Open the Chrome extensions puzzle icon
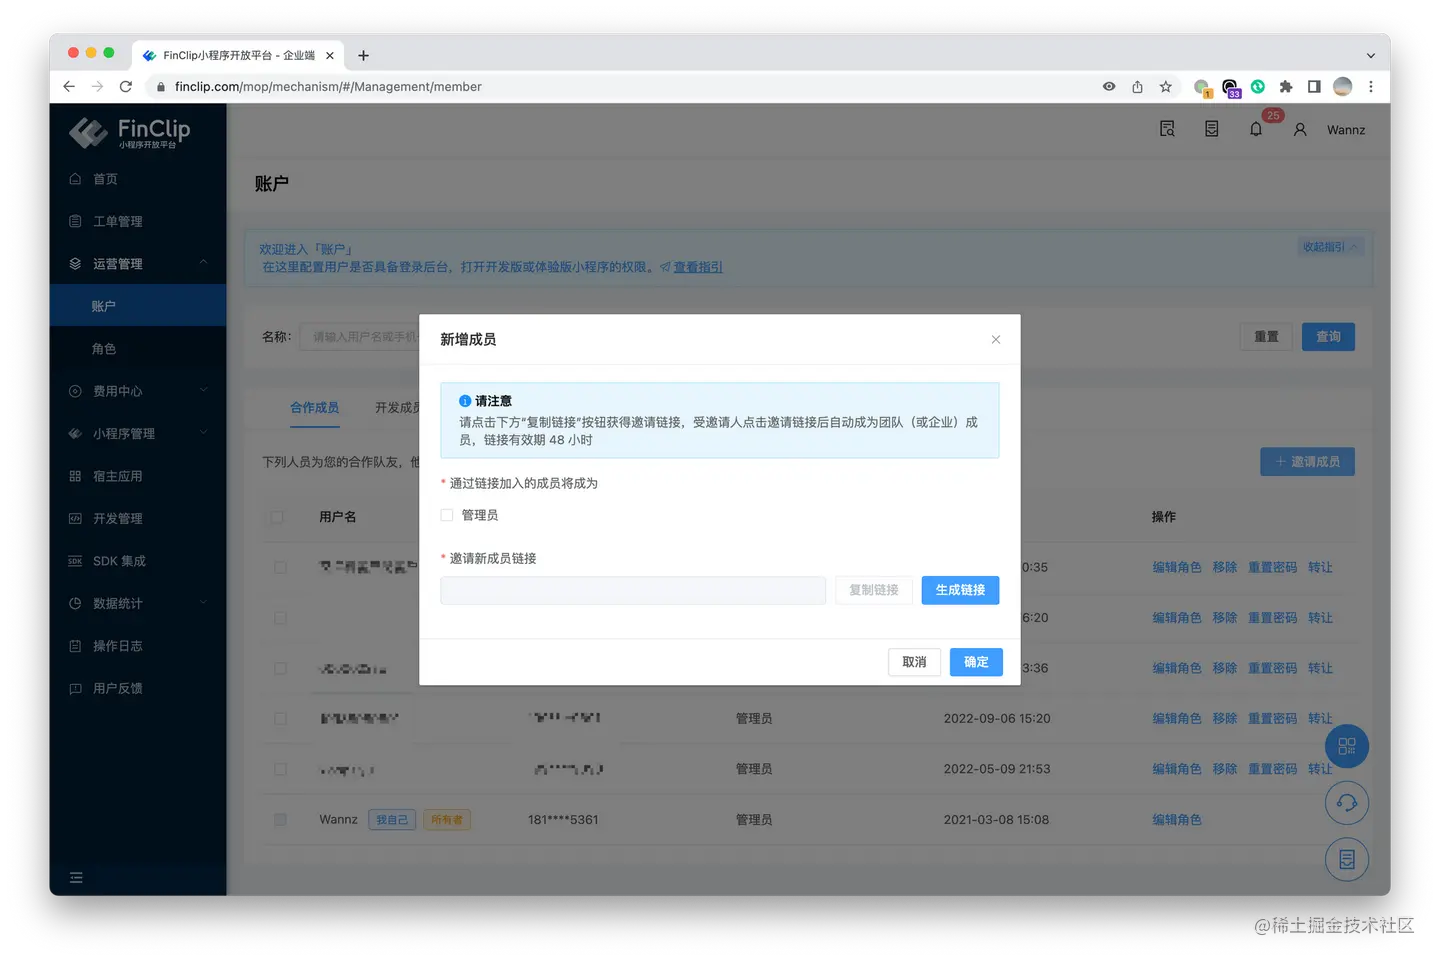The width and height of the screenshot is (1440, 961). [x=1286, y=87]
